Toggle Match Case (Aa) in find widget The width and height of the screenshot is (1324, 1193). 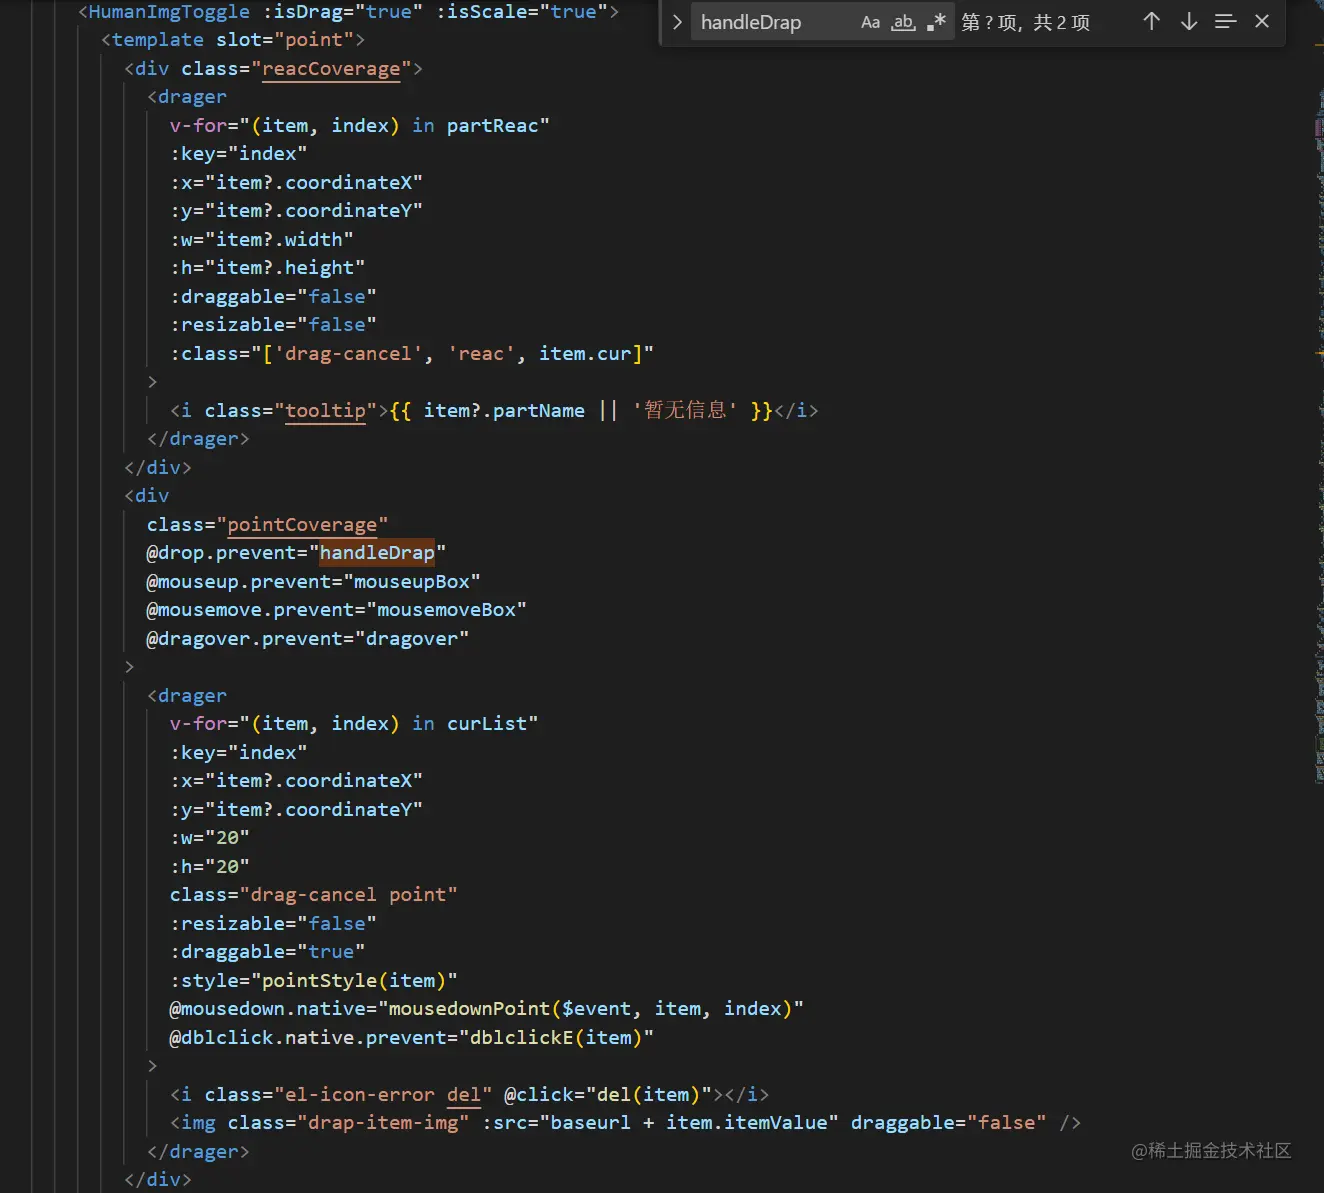click(871, 22)
